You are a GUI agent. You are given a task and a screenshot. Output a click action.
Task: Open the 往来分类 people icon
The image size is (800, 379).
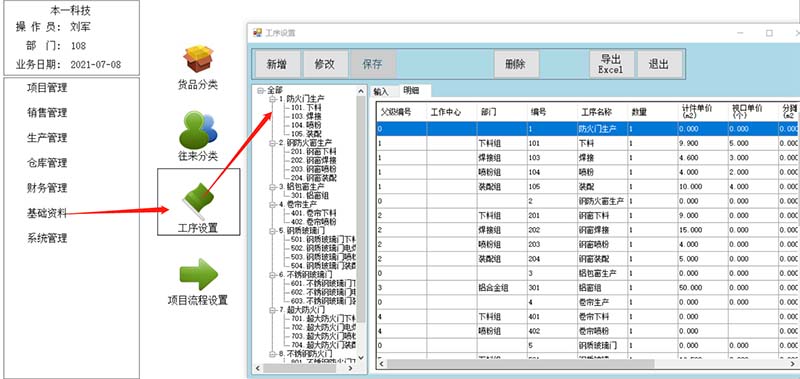click(198, 130)
